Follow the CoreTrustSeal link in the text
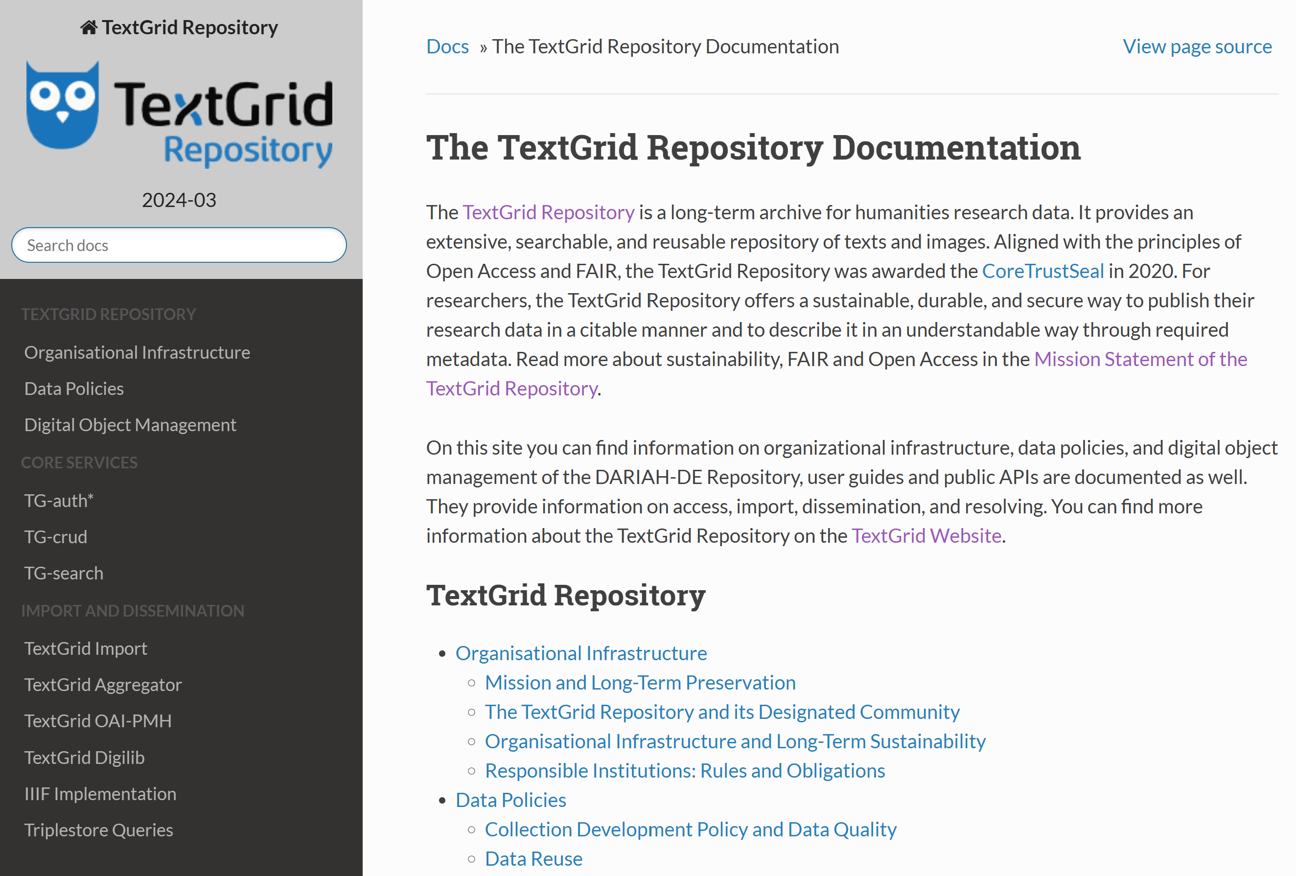This screenshot has width=1296, height=876. pyautogui.click(x=1043, y=270)
